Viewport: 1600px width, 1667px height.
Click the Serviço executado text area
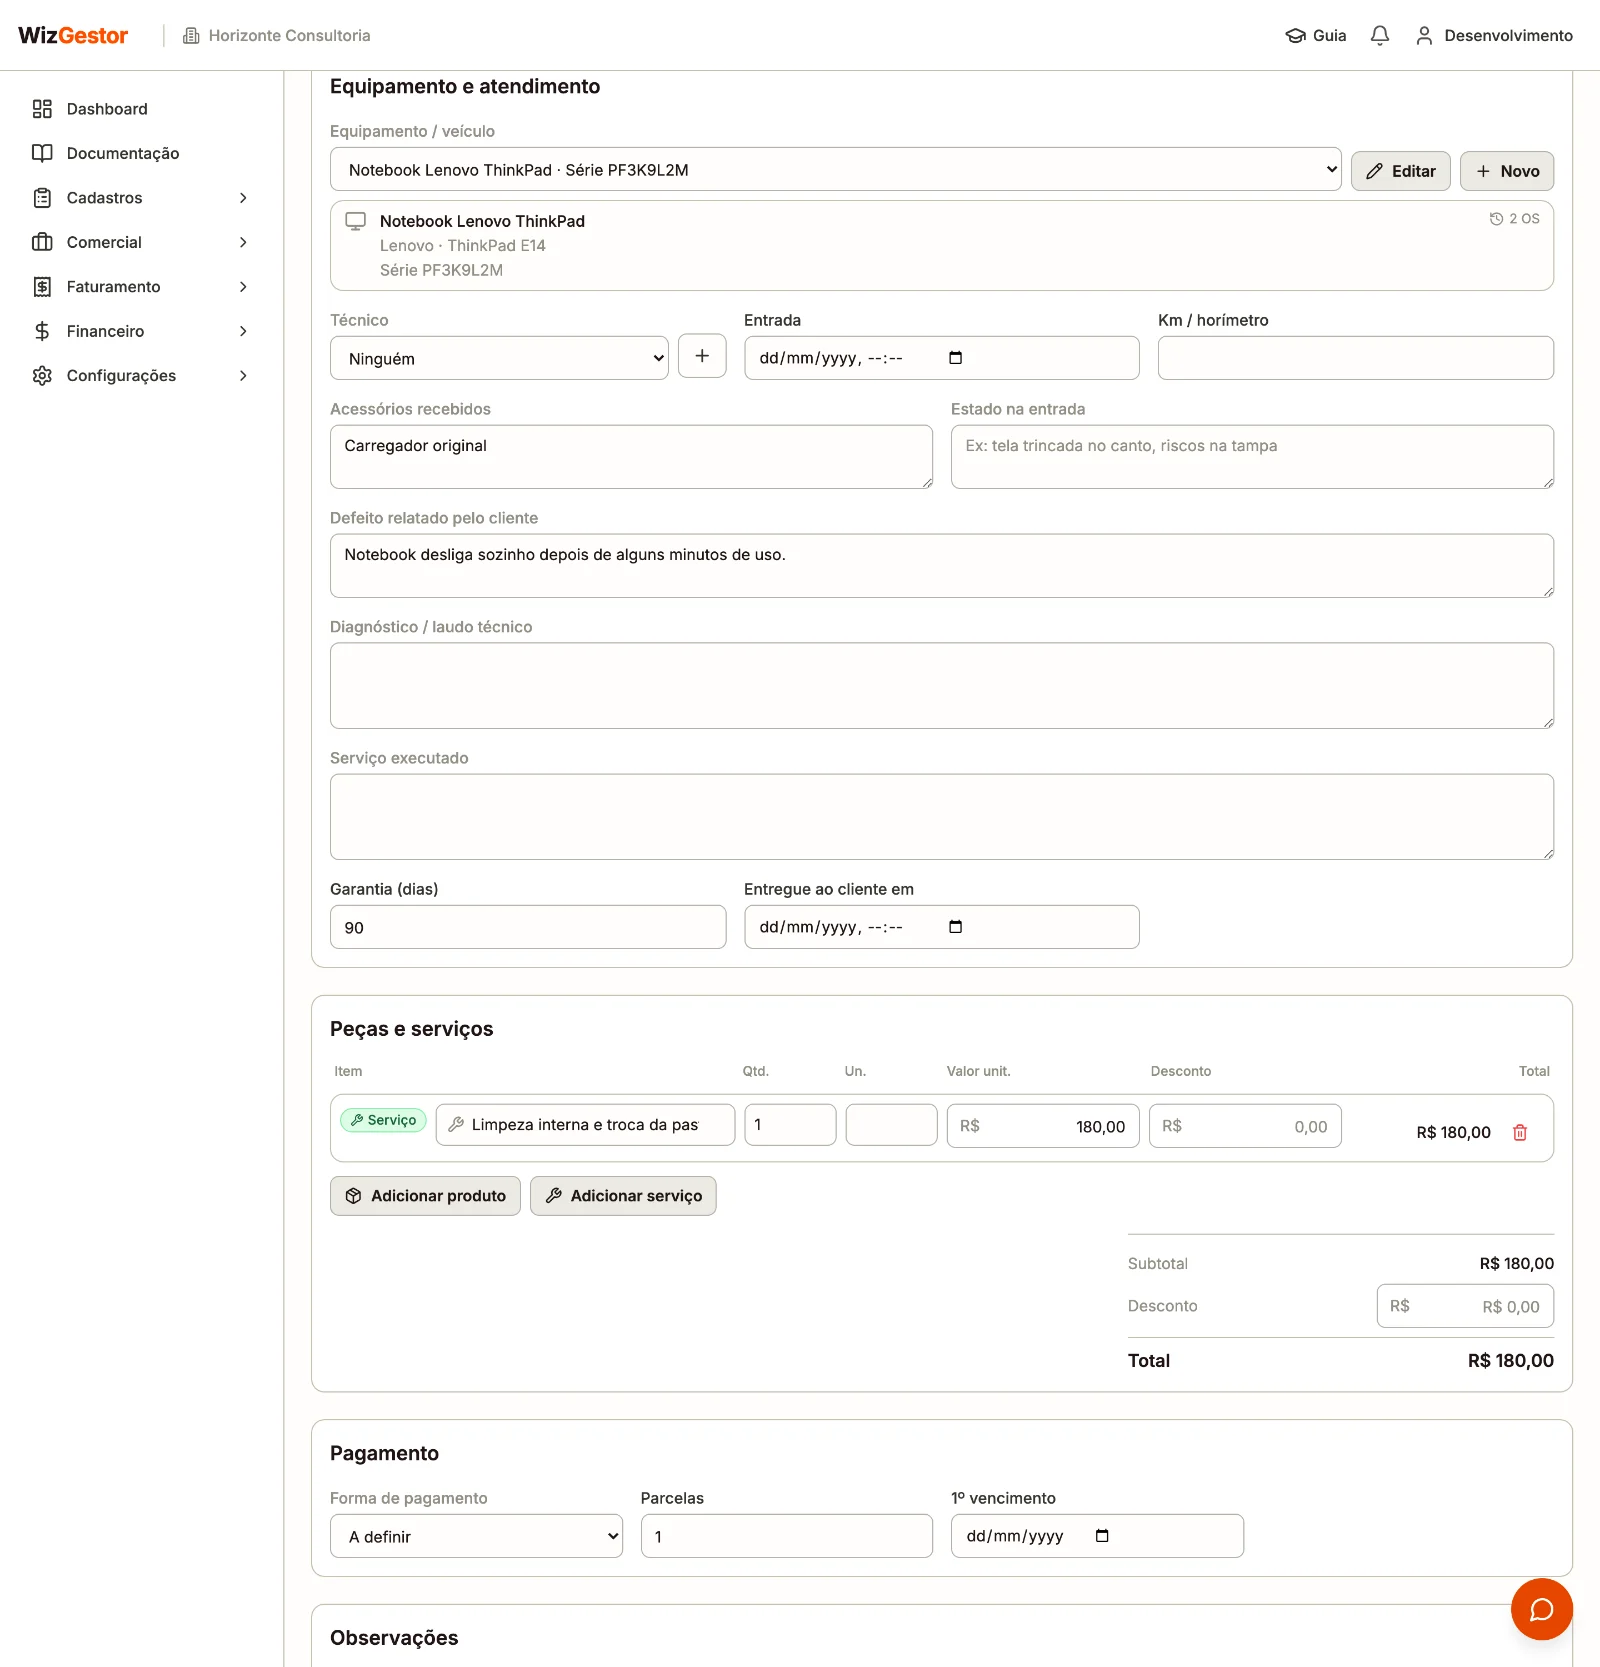[x=942, y=817]
